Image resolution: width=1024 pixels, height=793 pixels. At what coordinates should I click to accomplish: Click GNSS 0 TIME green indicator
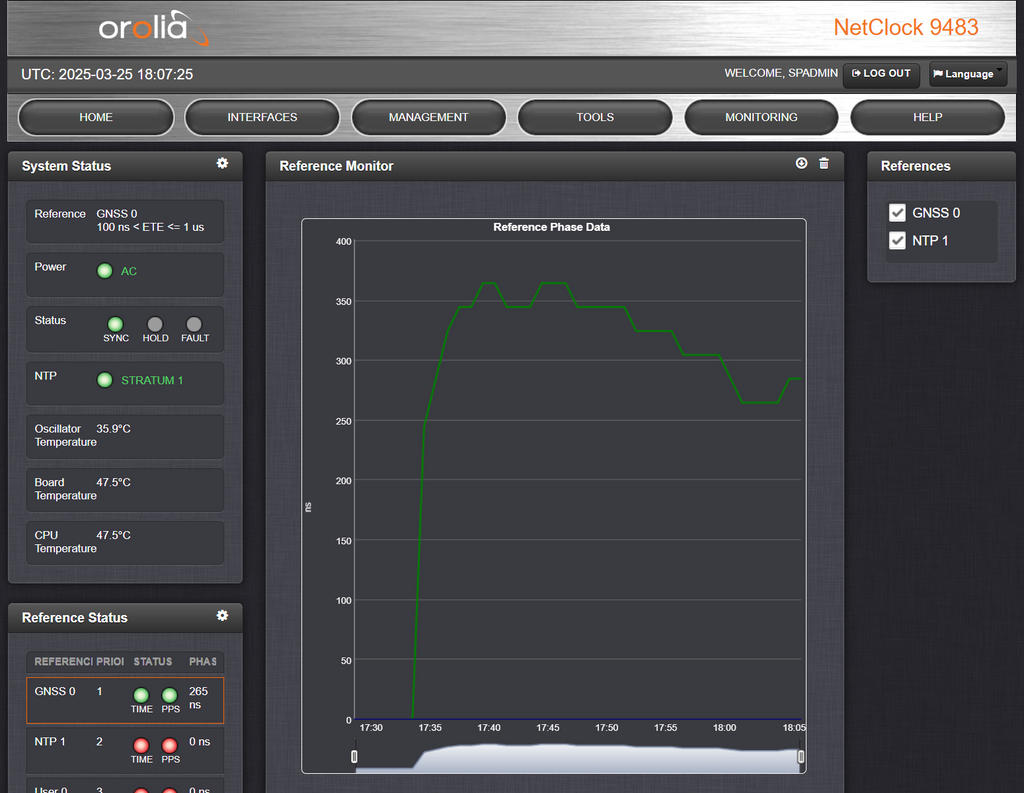pyautogui.click(x=141, y=695)
